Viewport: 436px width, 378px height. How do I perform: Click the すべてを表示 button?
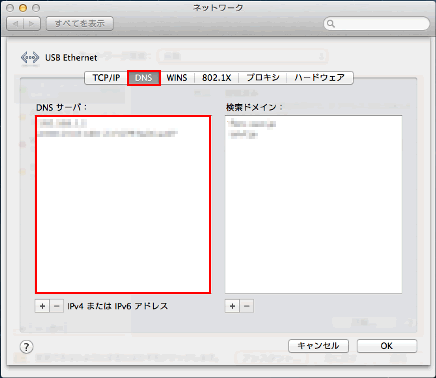click(80, 24)
